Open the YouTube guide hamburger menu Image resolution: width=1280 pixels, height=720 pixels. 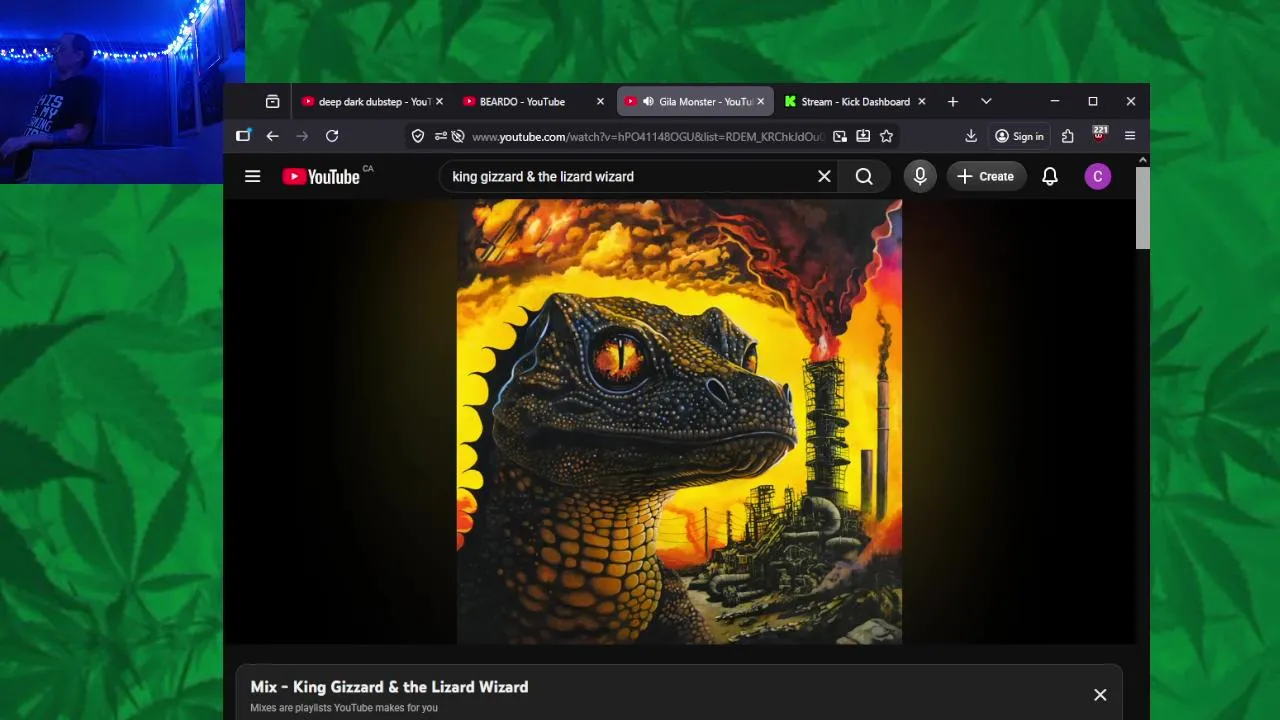252,176
